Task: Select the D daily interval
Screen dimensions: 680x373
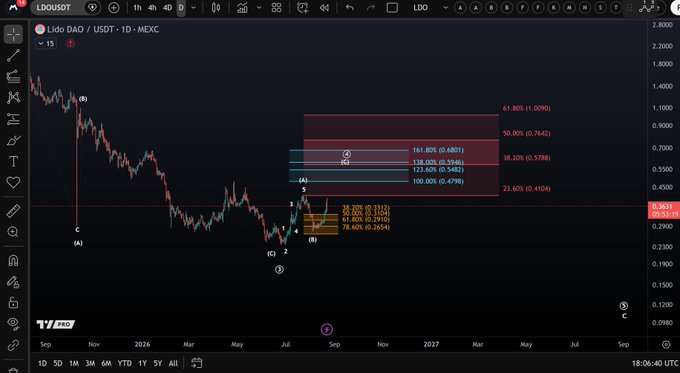Action: (181, 7)
